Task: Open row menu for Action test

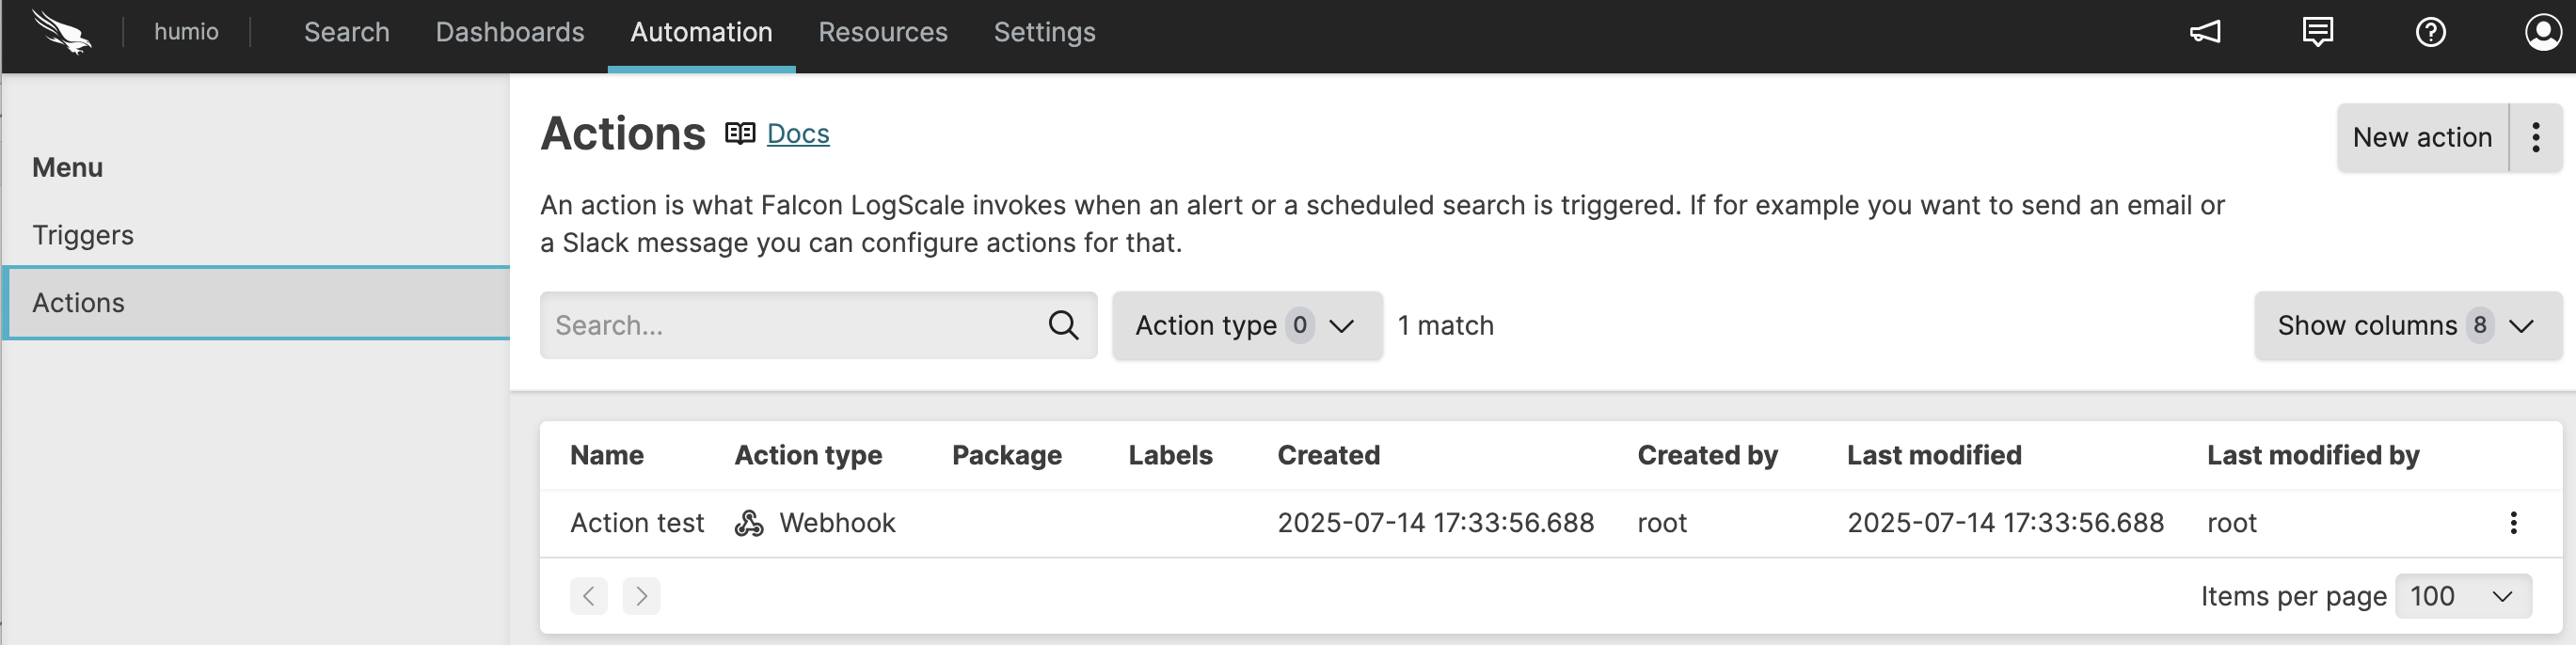Action: (x=2512, y=523)
